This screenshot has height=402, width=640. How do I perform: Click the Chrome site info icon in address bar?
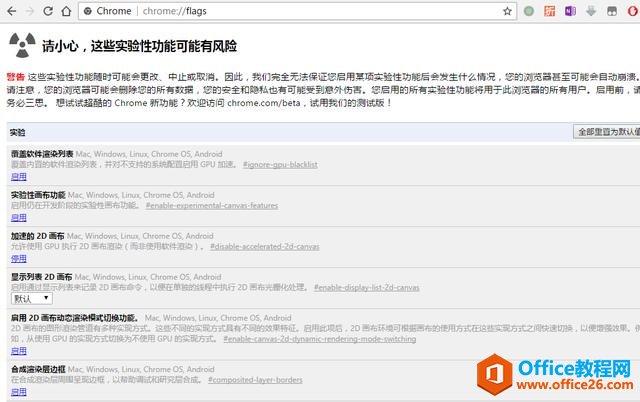click(x=88, y=11)
